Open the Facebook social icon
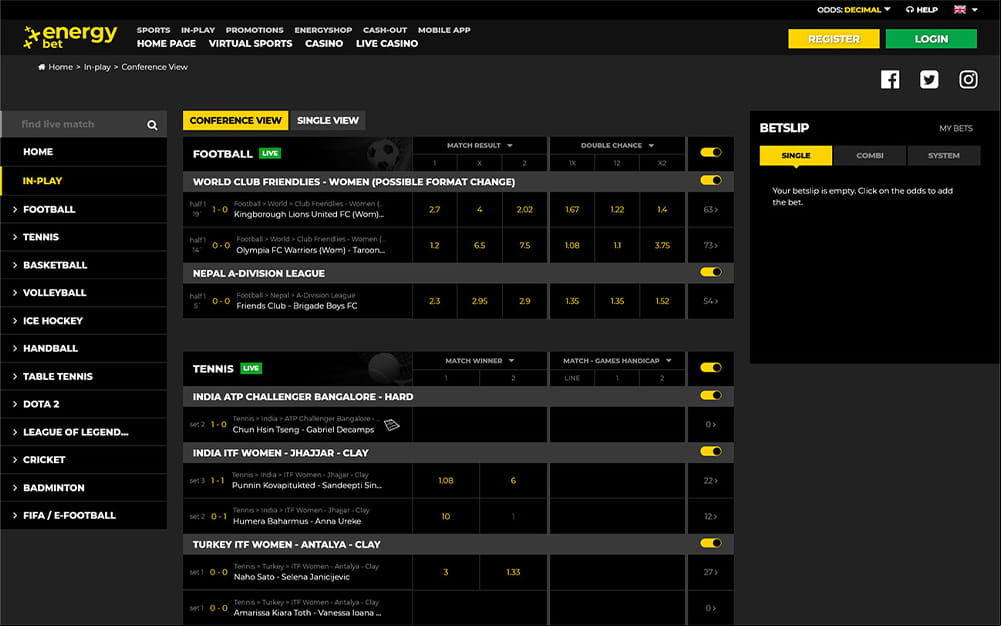This screenshot has width=1001, height=626. pos(890,79)
